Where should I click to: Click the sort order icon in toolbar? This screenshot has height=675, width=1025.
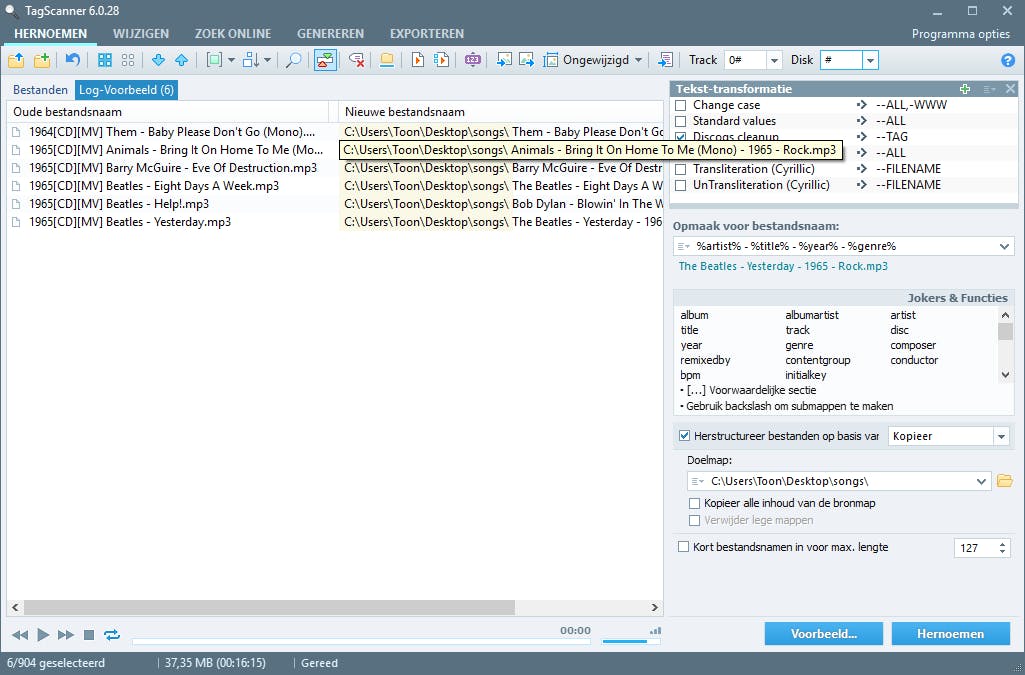[251, 60]
